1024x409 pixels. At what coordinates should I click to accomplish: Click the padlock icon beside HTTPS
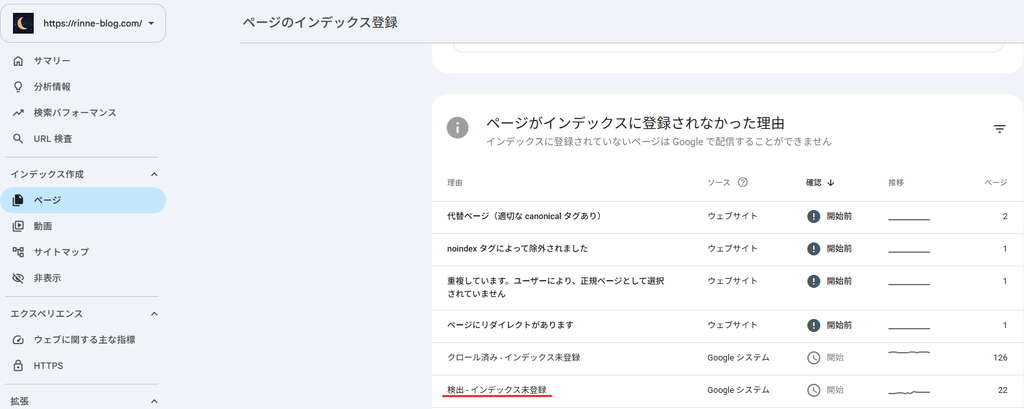coord(18,366)
